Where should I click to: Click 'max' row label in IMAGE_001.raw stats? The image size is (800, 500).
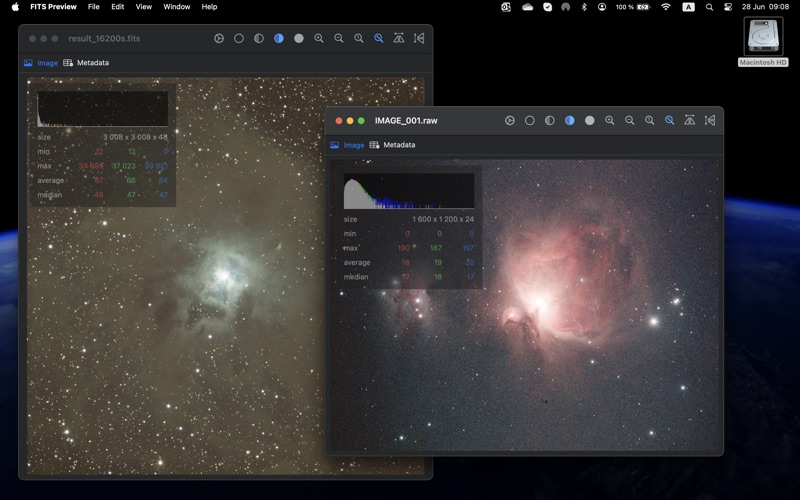(x=351, y=248)
